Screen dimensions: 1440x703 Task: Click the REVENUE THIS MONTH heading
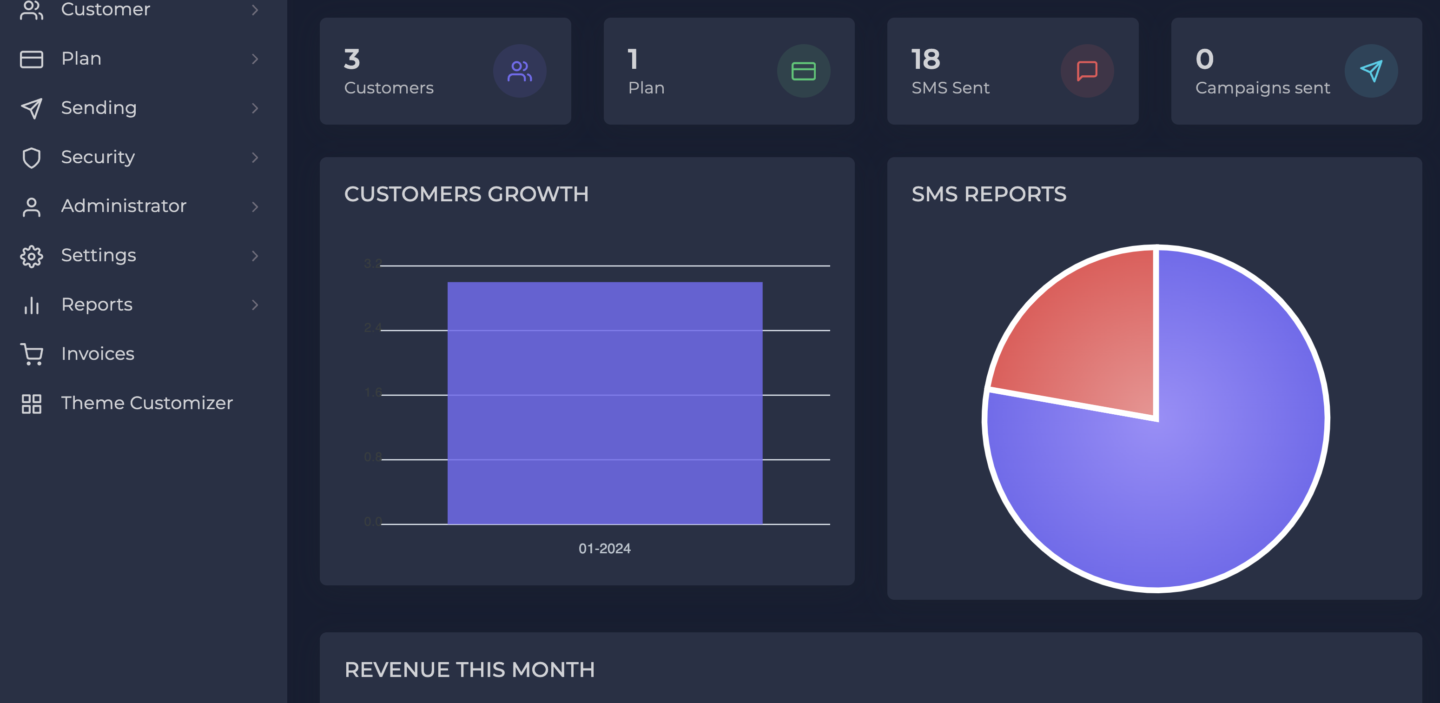pyautogui.click(x=469, y=670)
